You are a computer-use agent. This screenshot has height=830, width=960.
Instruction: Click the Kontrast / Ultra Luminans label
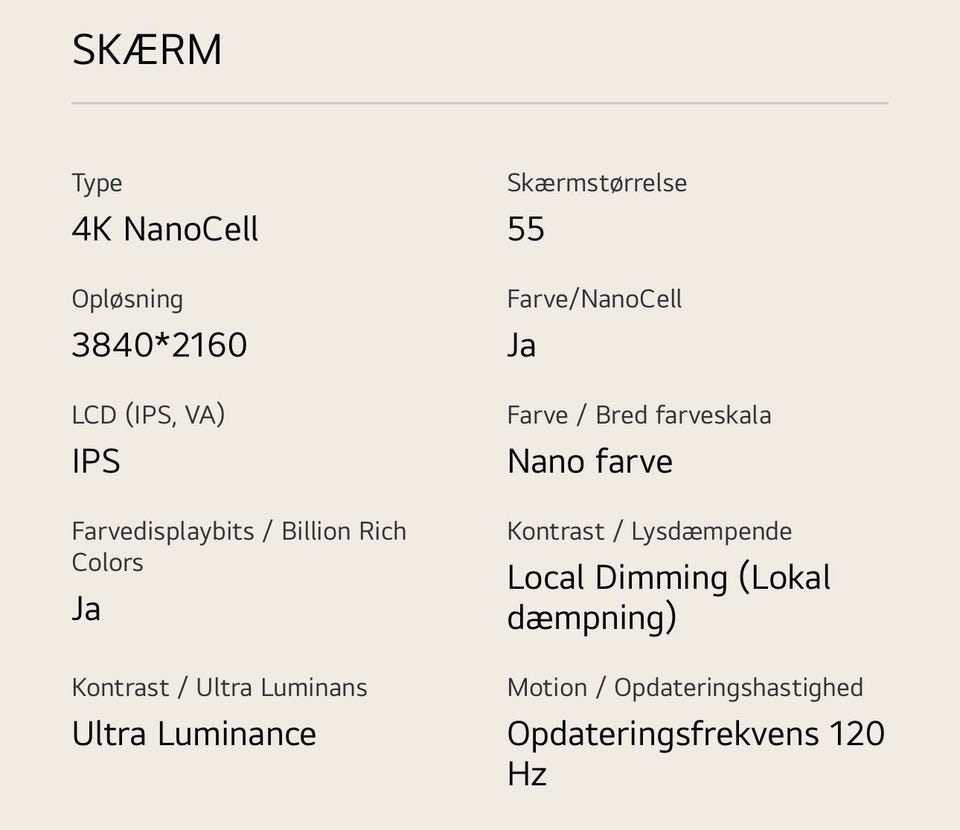219,688
